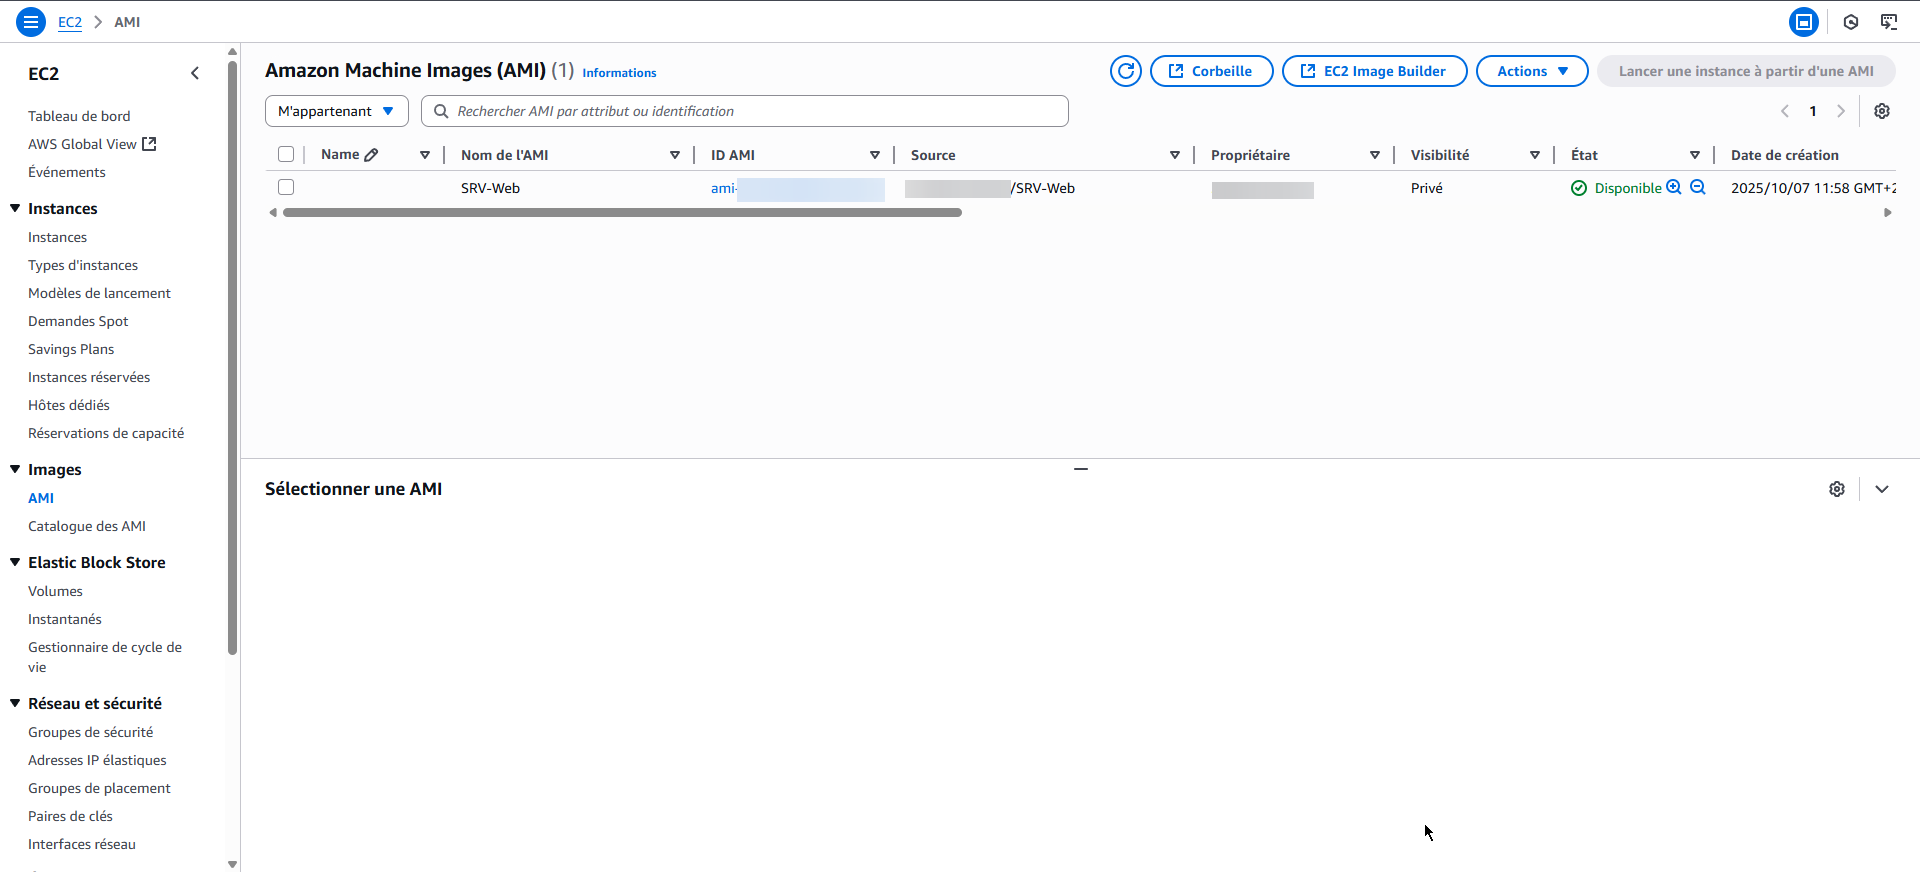This screenshot has height=872, width=1920.
Task: Click the pencil icon beside Name column
Action: pos(372,155)
